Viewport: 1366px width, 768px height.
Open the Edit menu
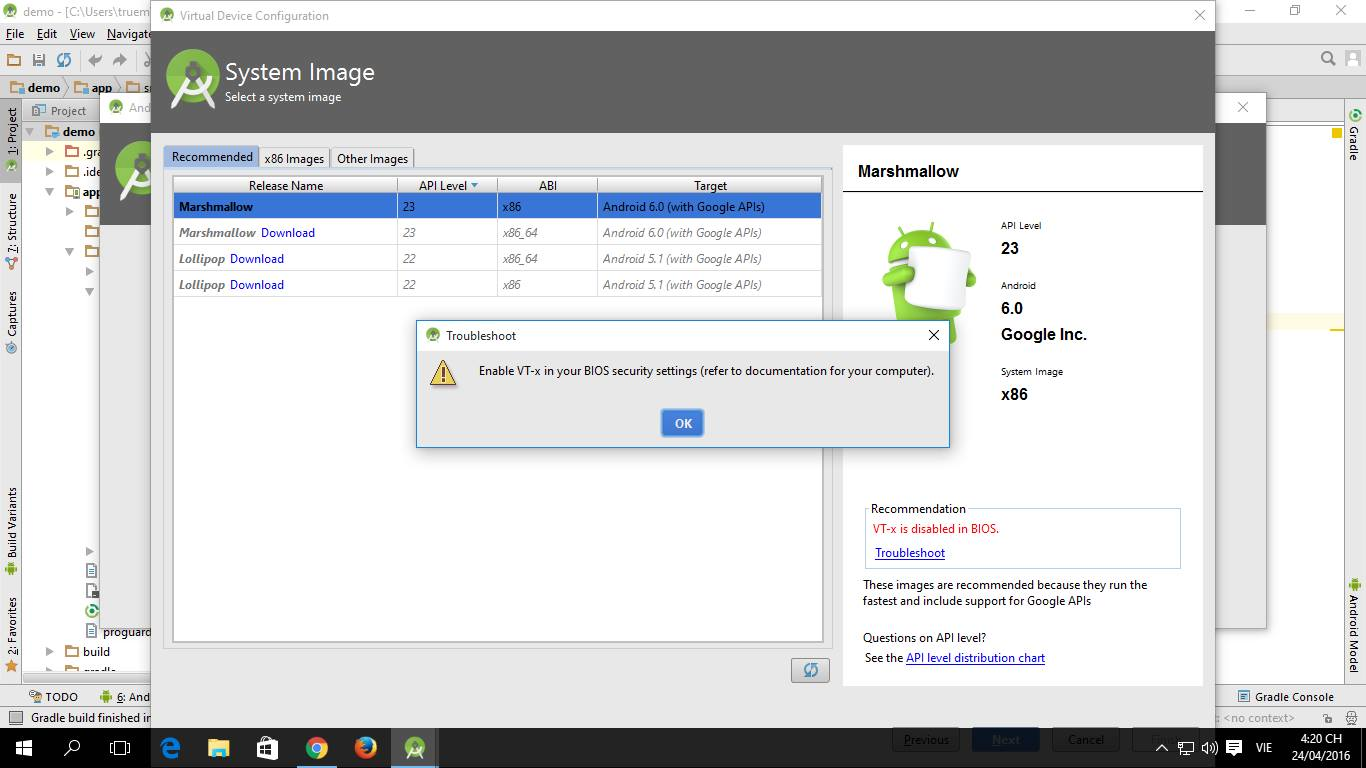click(47, 34)
